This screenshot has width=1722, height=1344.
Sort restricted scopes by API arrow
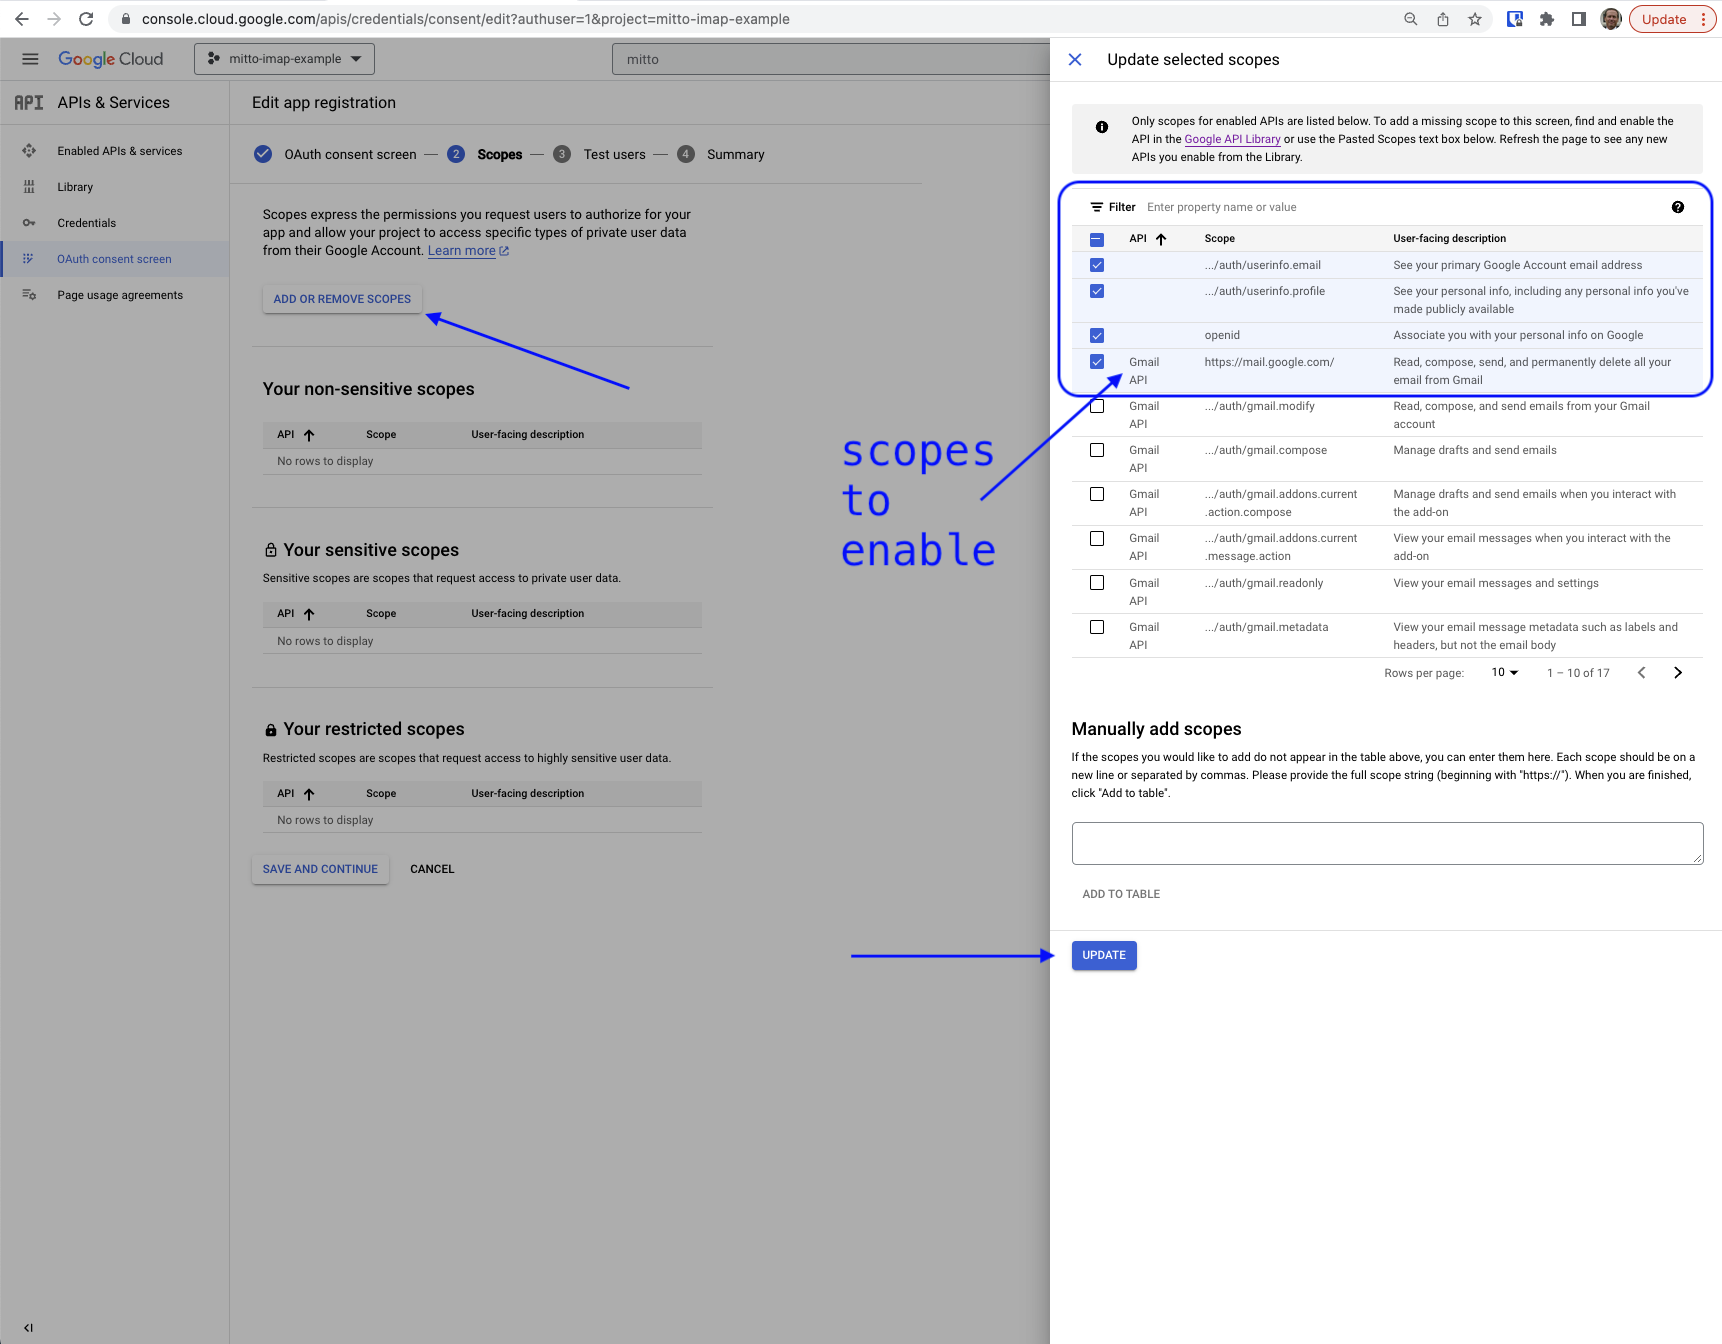coord(309,794)
